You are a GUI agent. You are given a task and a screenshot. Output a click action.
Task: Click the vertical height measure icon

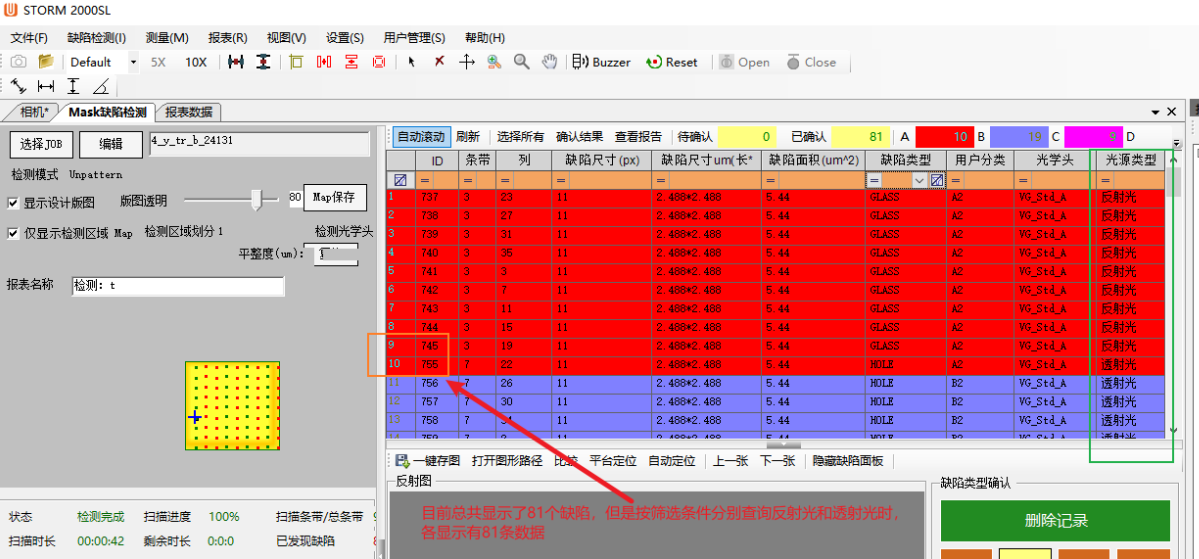262,62
